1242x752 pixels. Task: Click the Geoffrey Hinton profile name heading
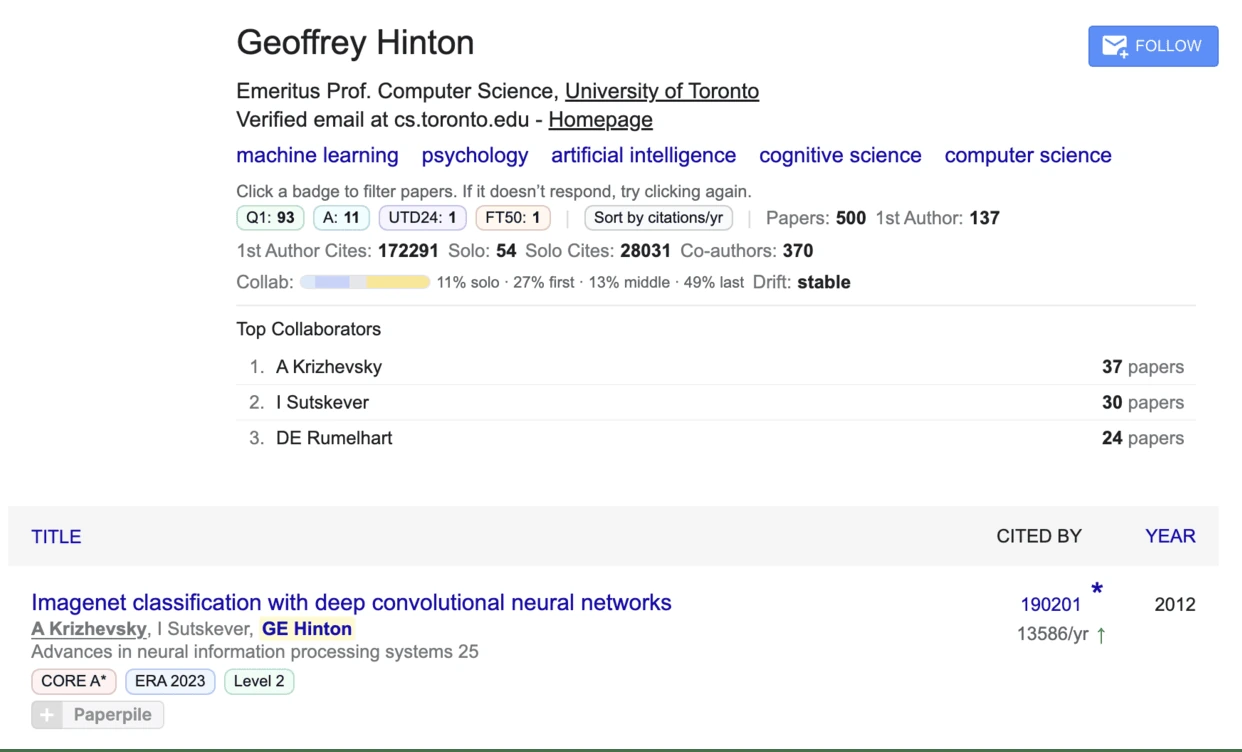(x=355, y=43)
